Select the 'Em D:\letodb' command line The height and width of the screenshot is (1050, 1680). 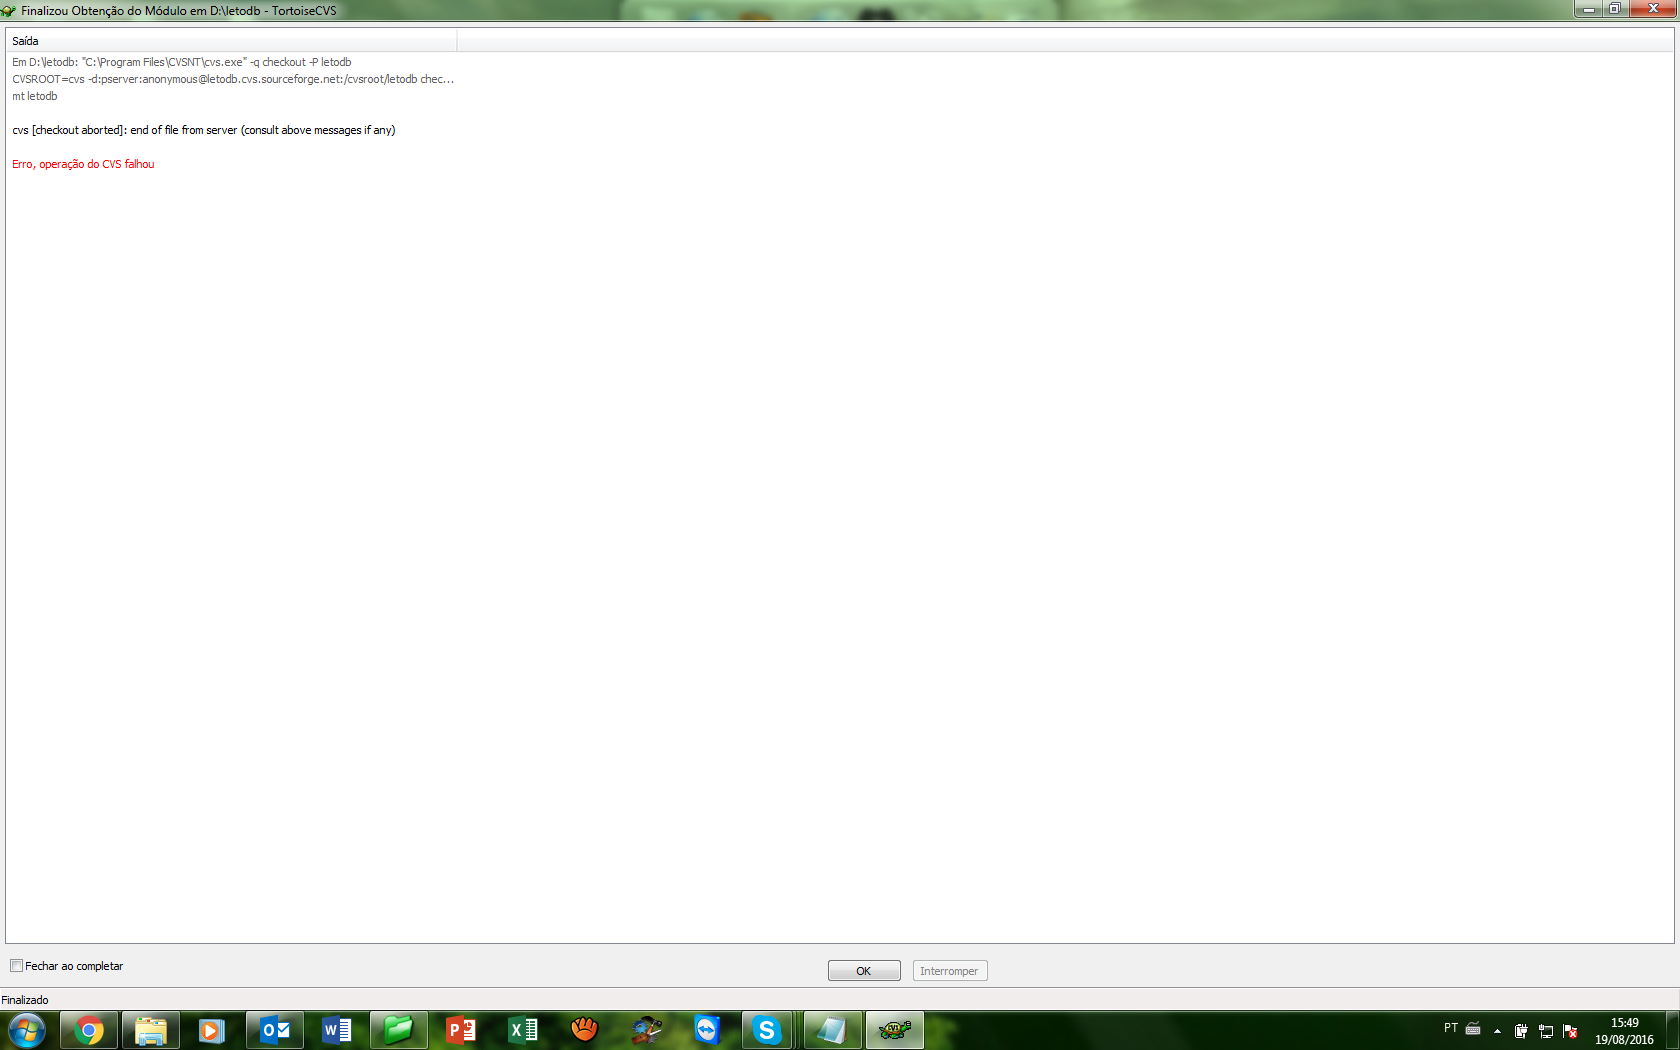coord(182,62)
